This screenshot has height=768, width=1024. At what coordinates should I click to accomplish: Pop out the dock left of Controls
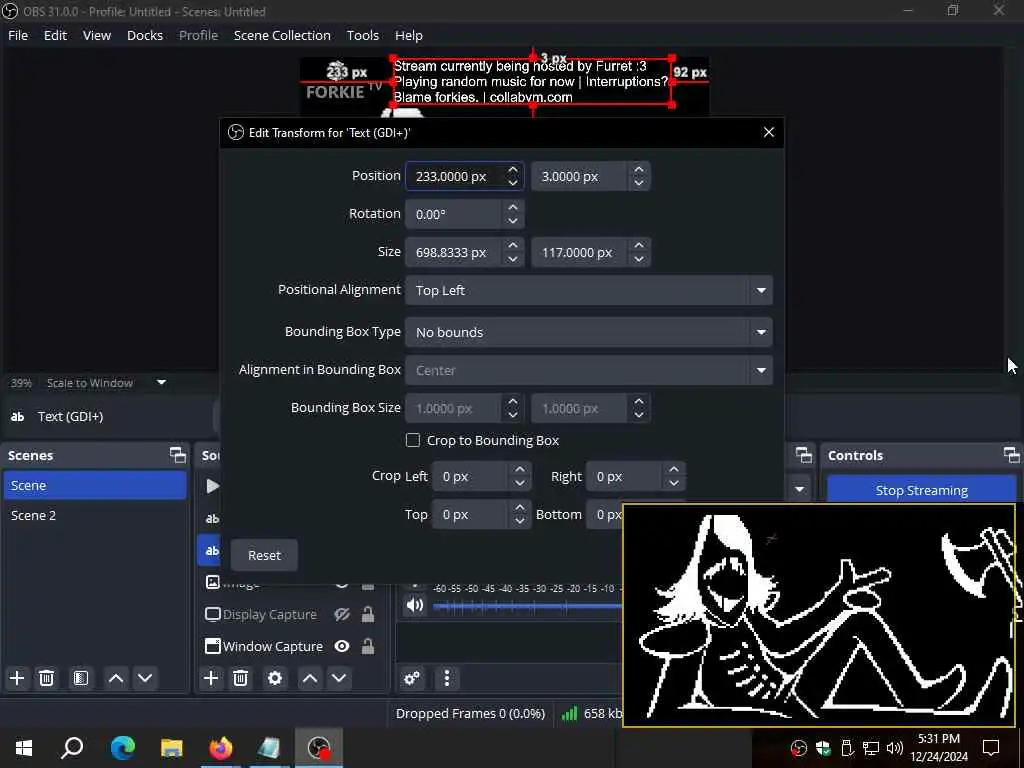pos(804,455)
